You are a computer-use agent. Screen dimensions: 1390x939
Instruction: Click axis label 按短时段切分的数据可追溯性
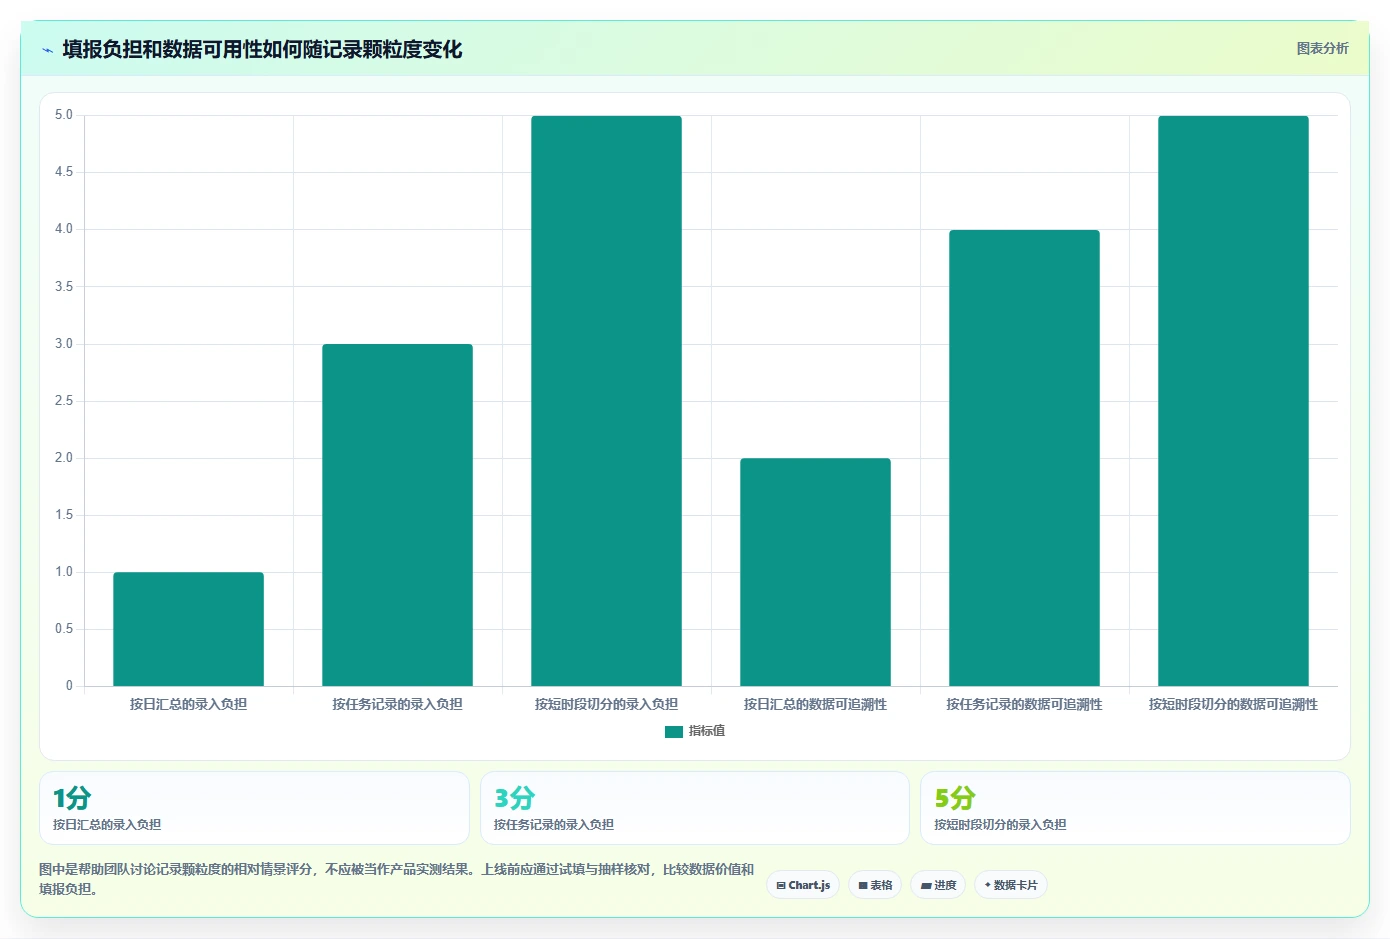click(1233, 704)
